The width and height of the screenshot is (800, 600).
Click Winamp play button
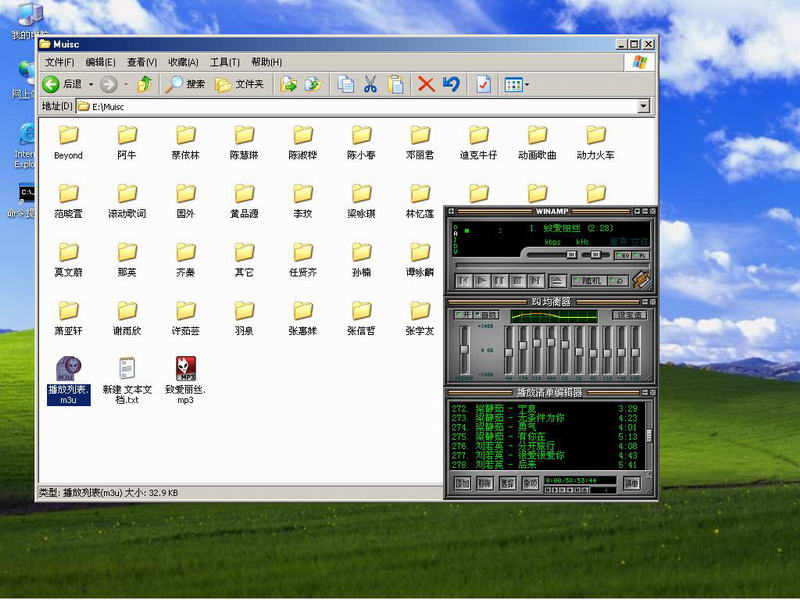click(481, 281)
